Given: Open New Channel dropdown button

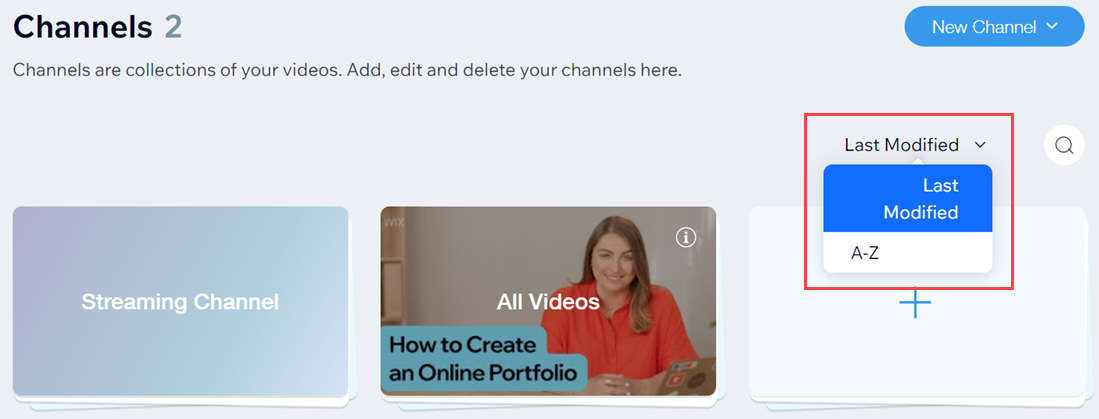Looking at the screenshot, I should [995, 27].
